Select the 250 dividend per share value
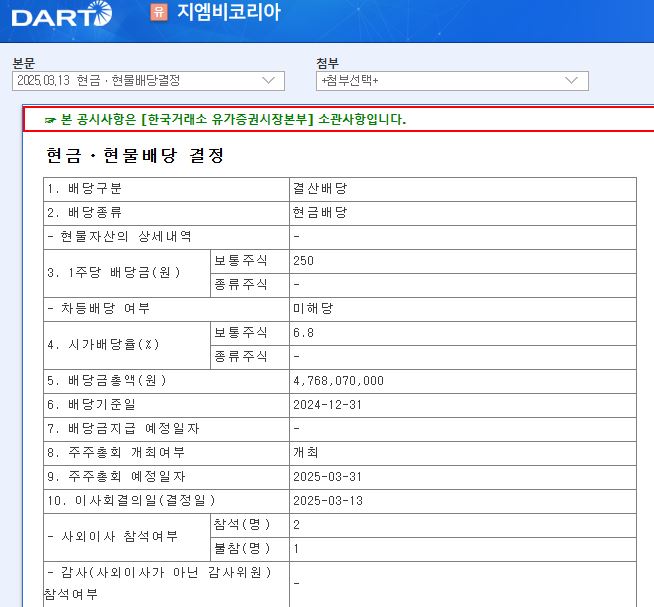This screenshot has height=607, width=654. coord(303,261)
